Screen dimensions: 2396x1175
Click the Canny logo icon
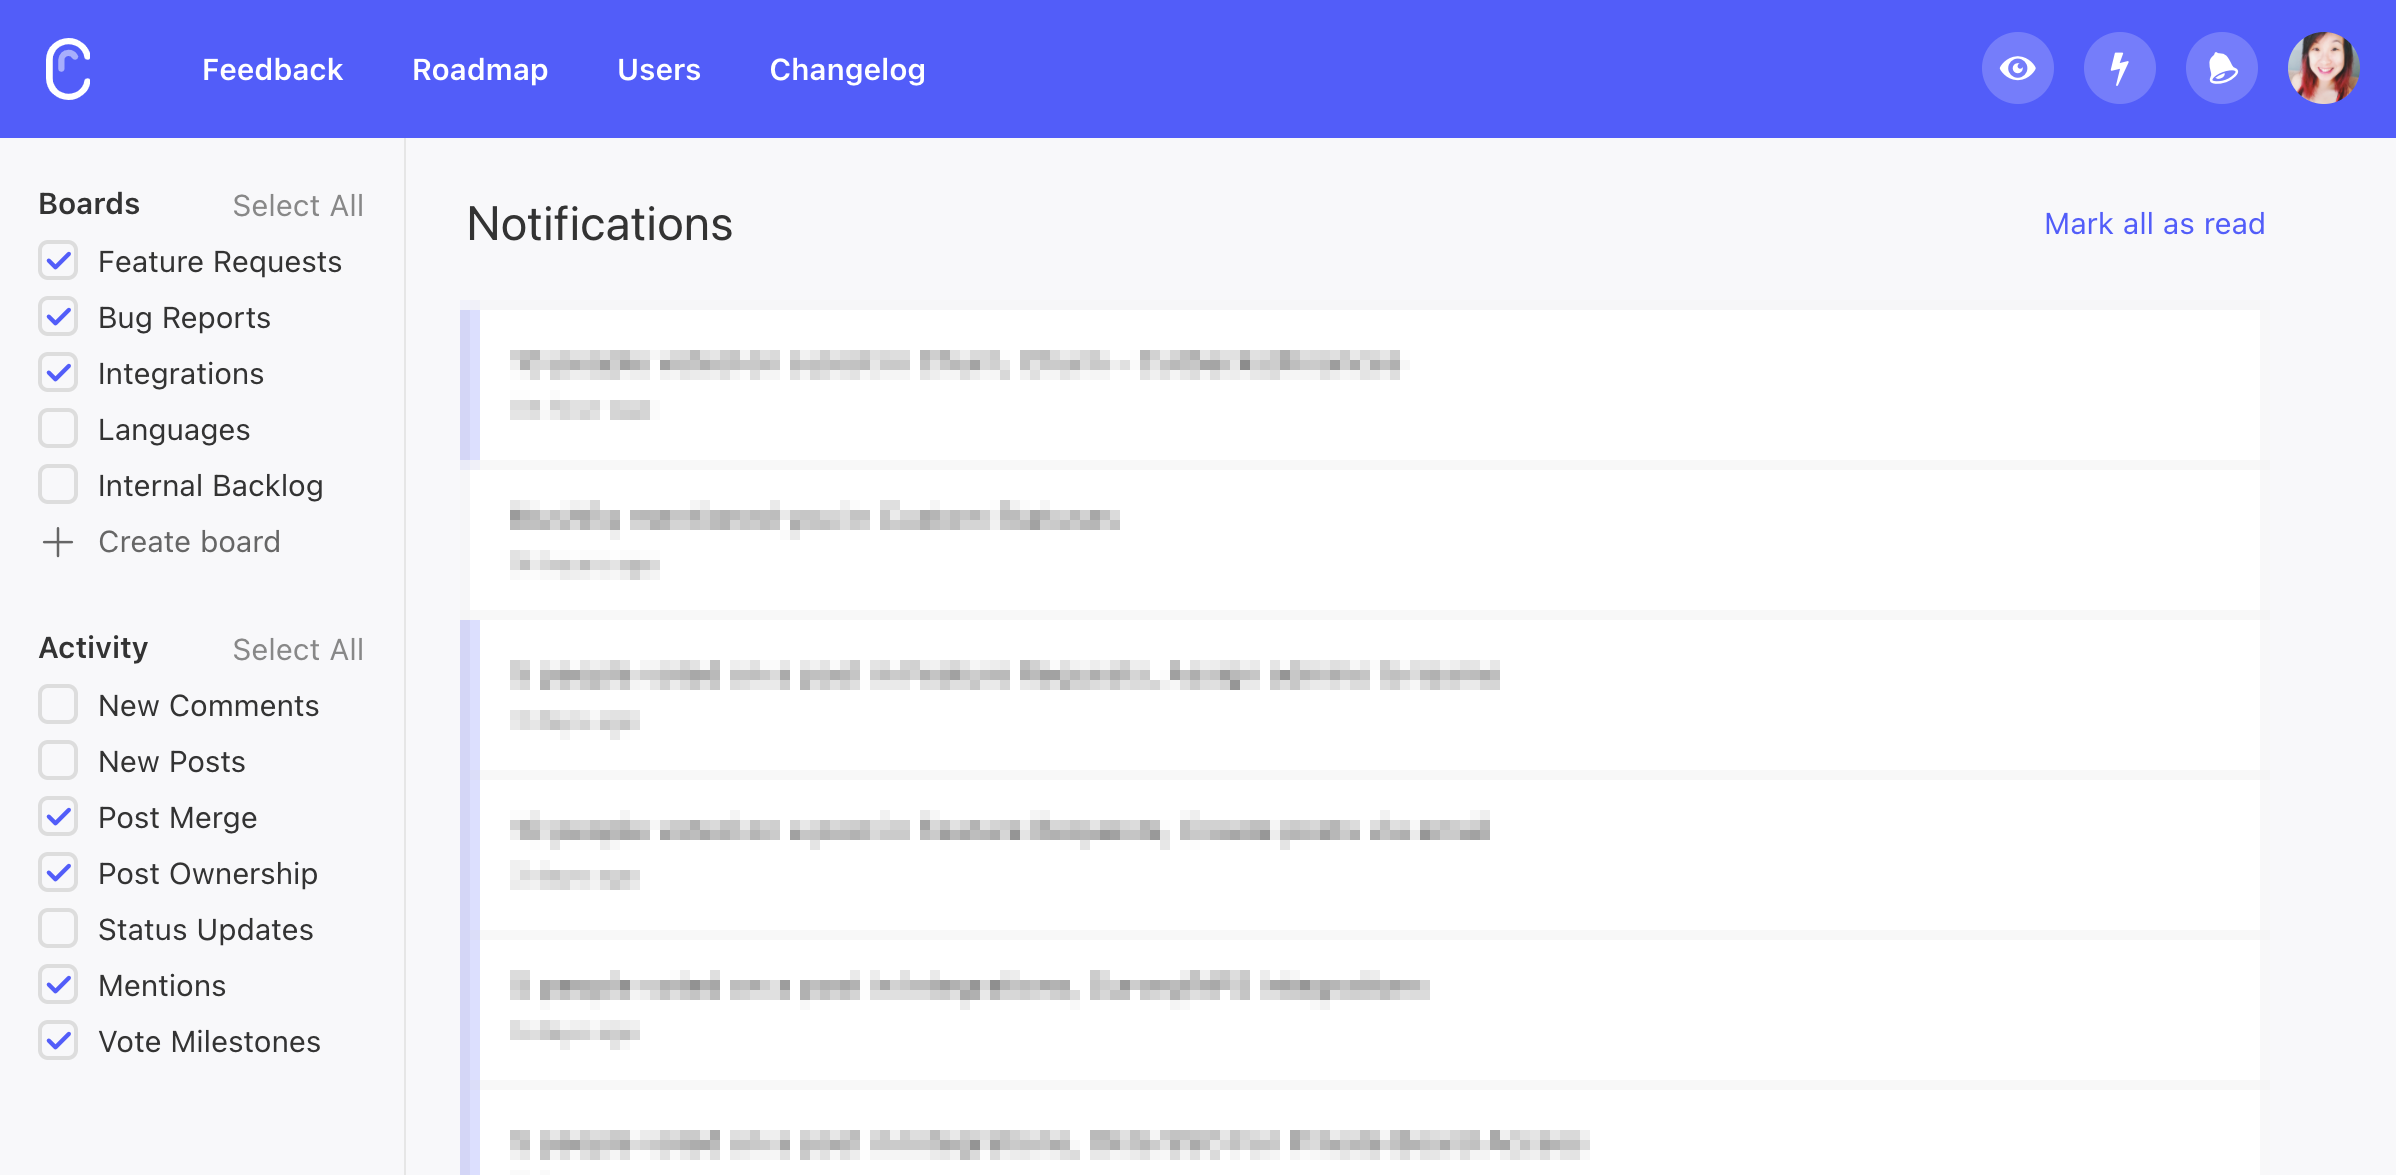point(68,69)
